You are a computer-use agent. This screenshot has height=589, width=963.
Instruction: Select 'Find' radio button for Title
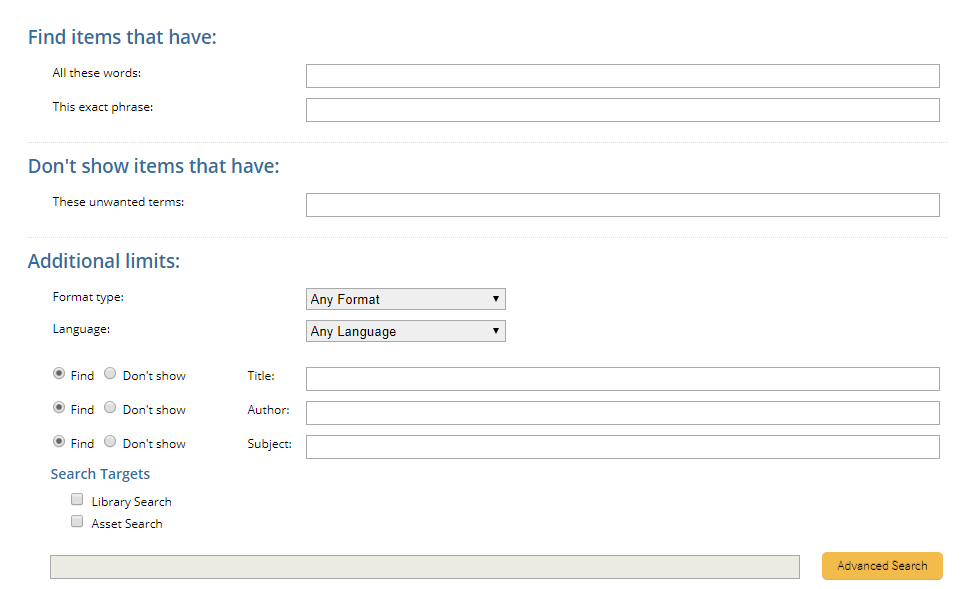(x=59, y=374)
